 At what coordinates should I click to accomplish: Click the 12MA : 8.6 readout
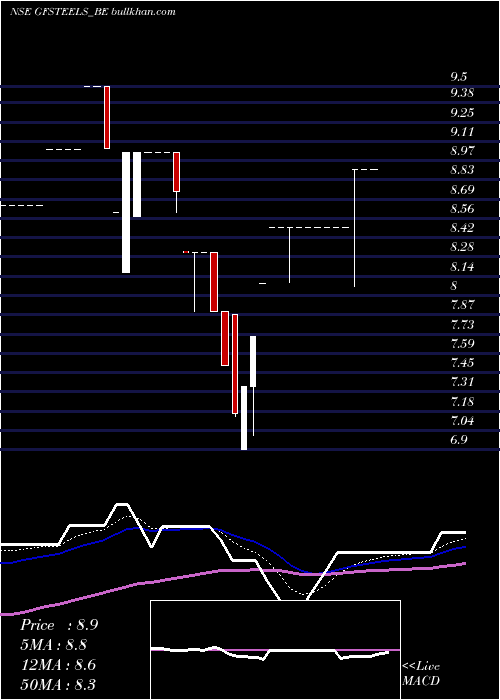tap(58, 664)
